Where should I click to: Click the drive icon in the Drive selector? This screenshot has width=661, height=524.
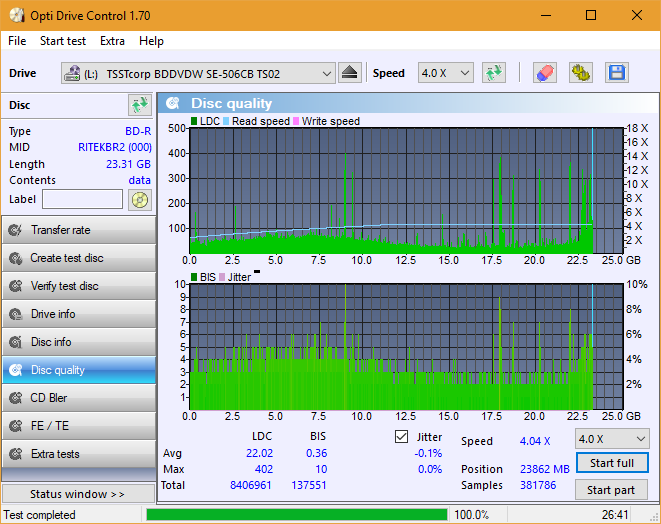point(72,73)
